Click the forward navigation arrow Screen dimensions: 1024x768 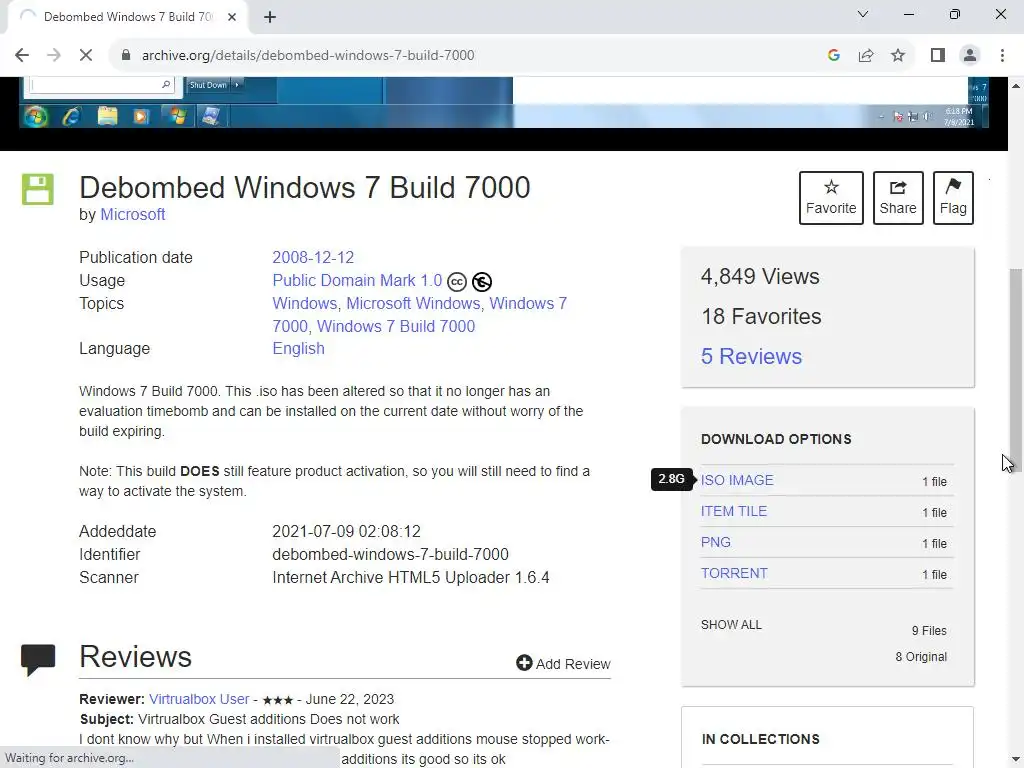pos(54,56)
